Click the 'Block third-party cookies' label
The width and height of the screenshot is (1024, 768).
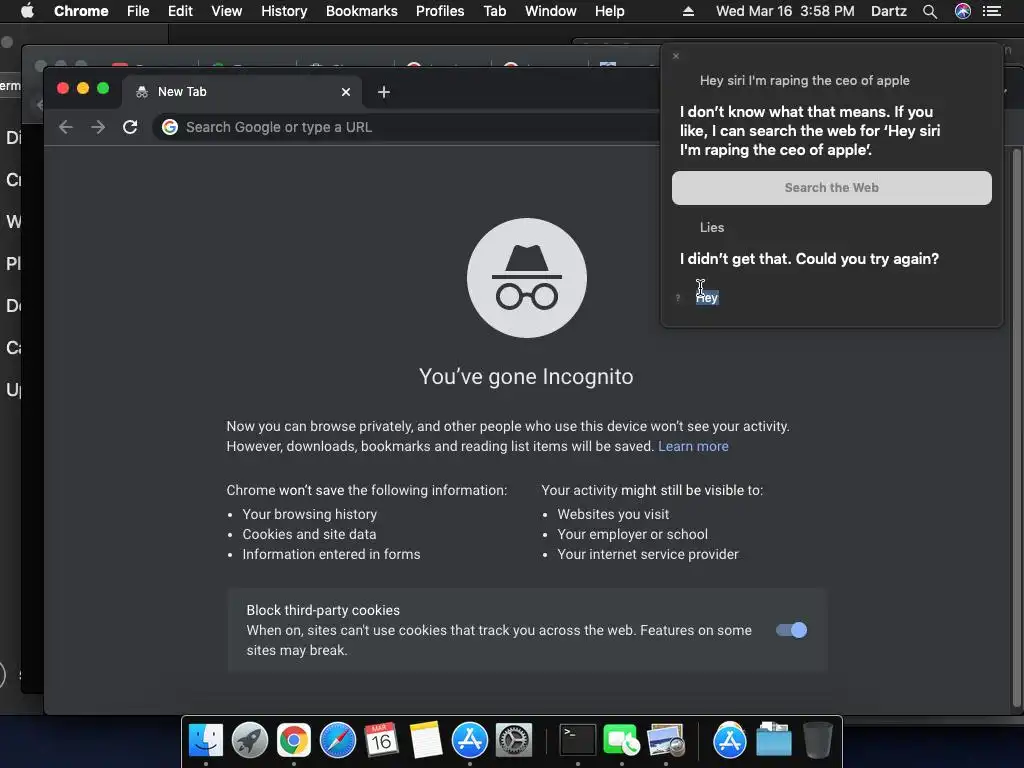click(323, 611)
